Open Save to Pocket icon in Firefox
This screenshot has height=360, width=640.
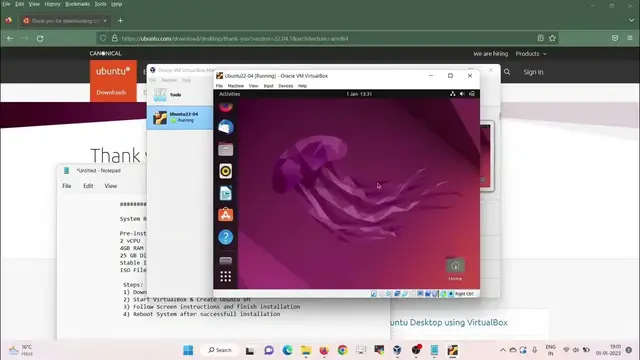coord(615,38)
